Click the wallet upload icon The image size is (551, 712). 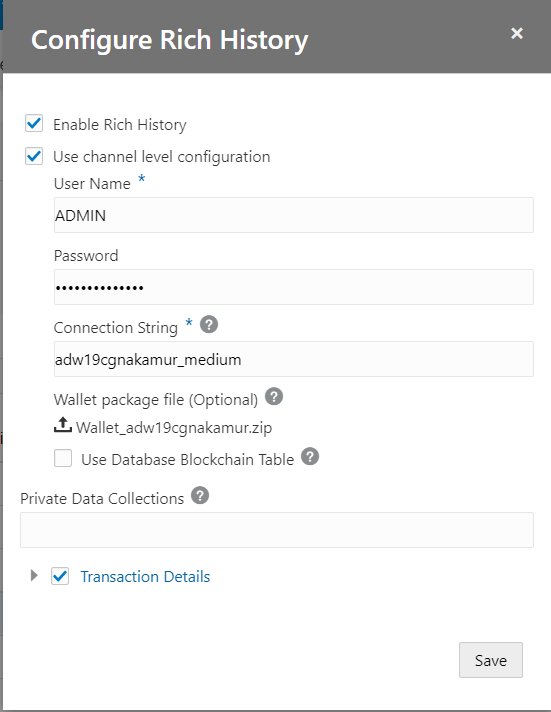(63, 425)
